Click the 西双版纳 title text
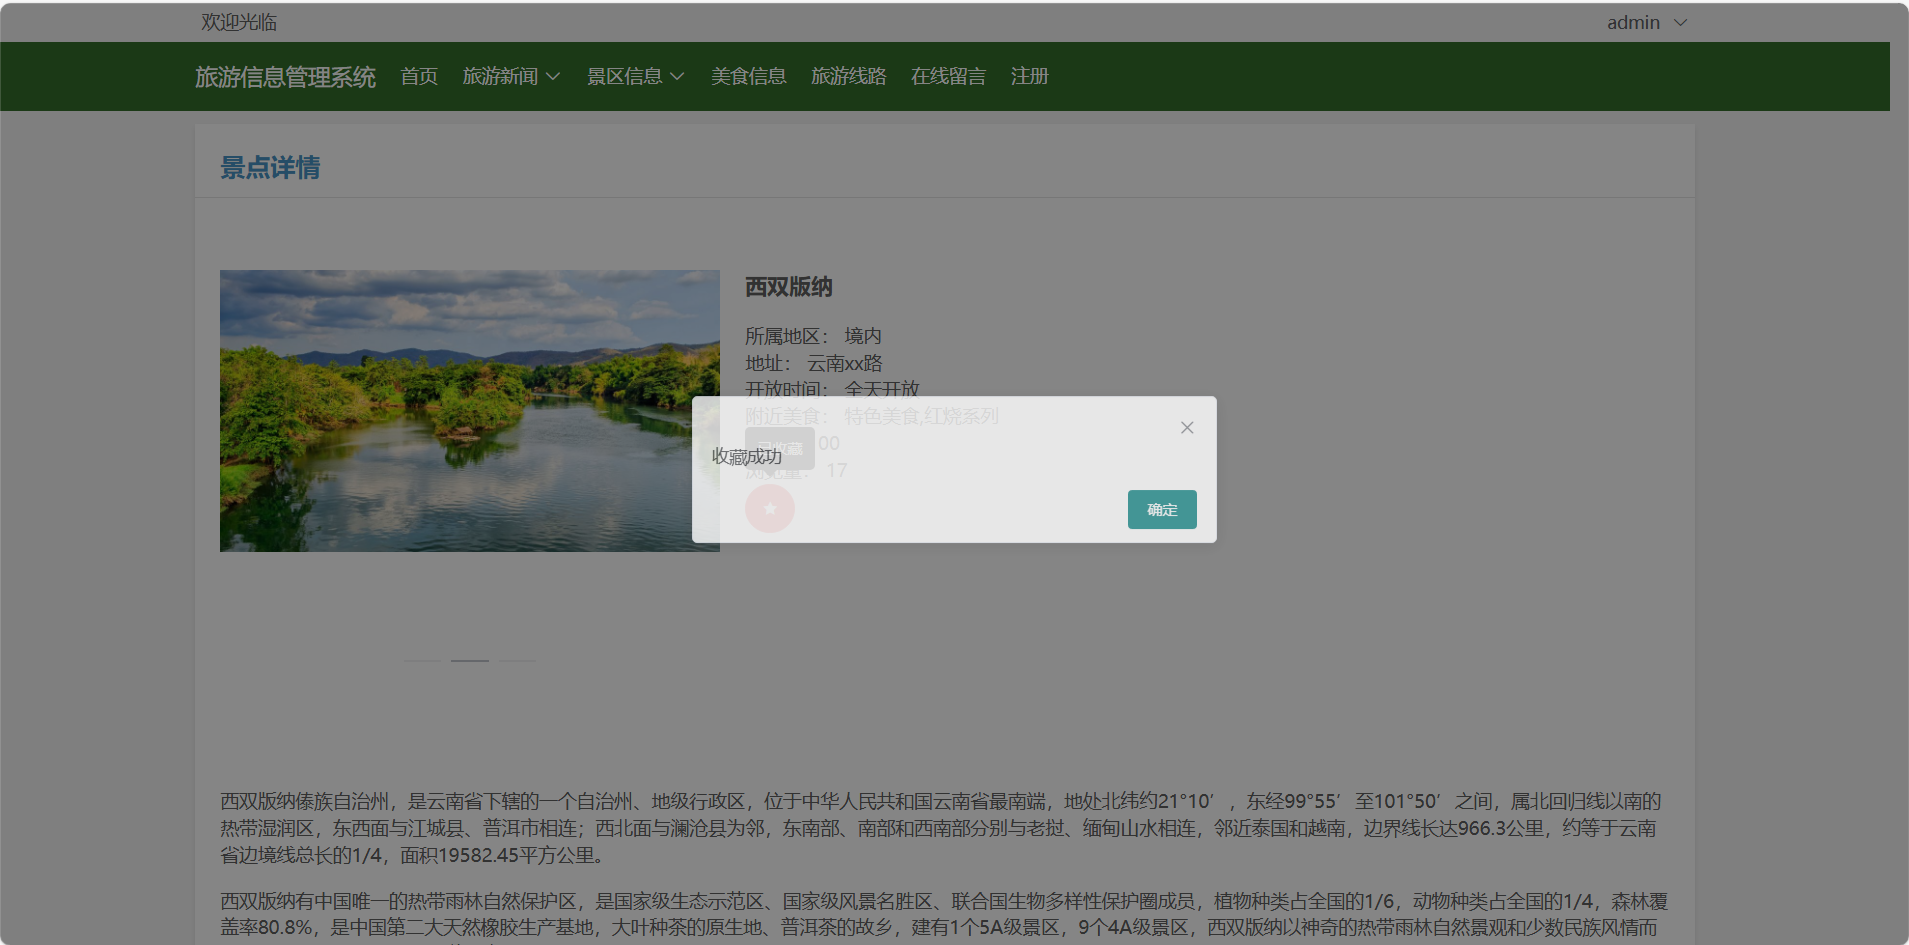Viewport: 1909px width, 945px height. tap(788, 287)
